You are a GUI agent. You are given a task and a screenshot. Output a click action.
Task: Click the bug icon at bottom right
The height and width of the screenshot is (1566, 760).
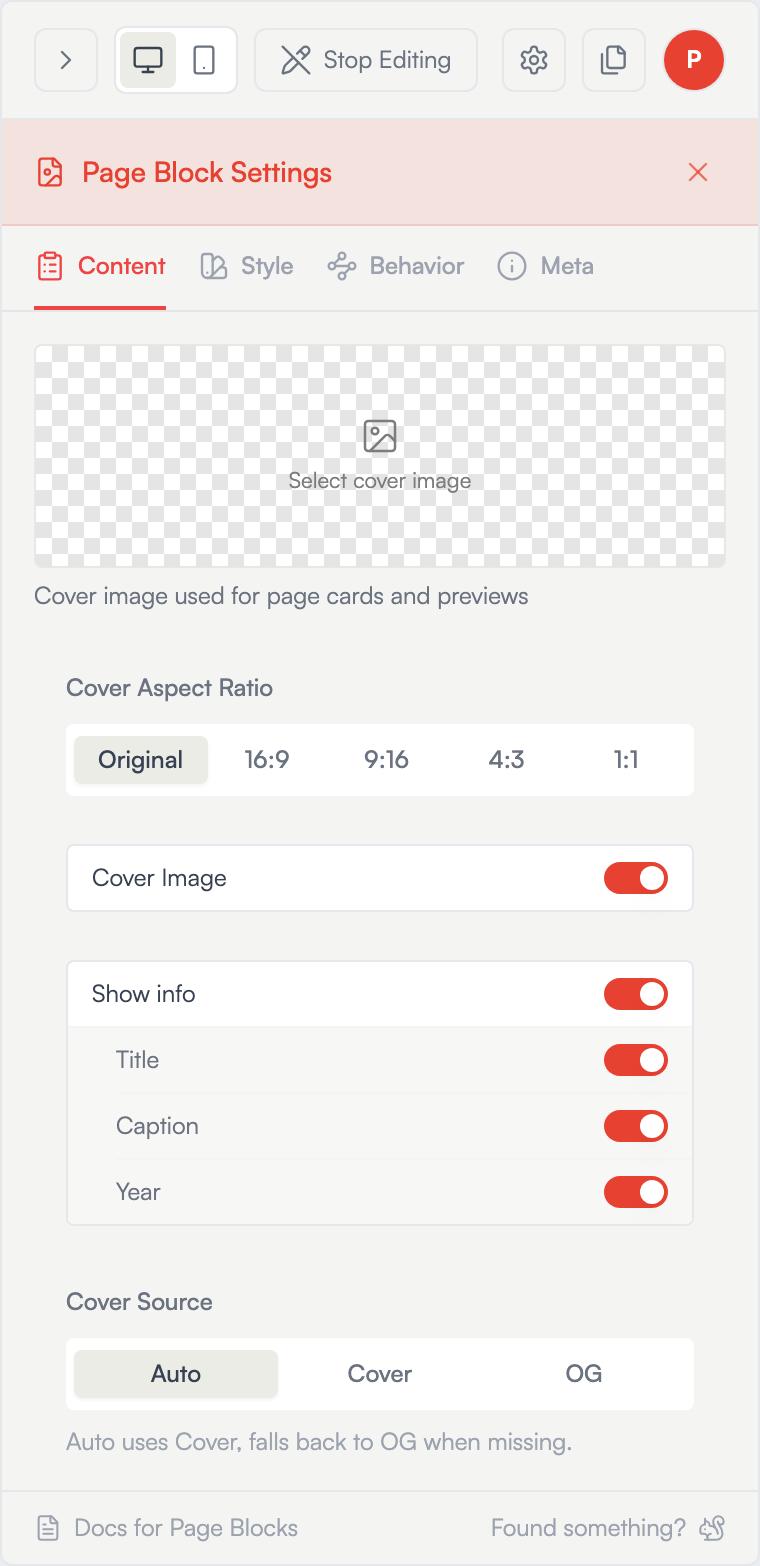tap(712, 1528)
